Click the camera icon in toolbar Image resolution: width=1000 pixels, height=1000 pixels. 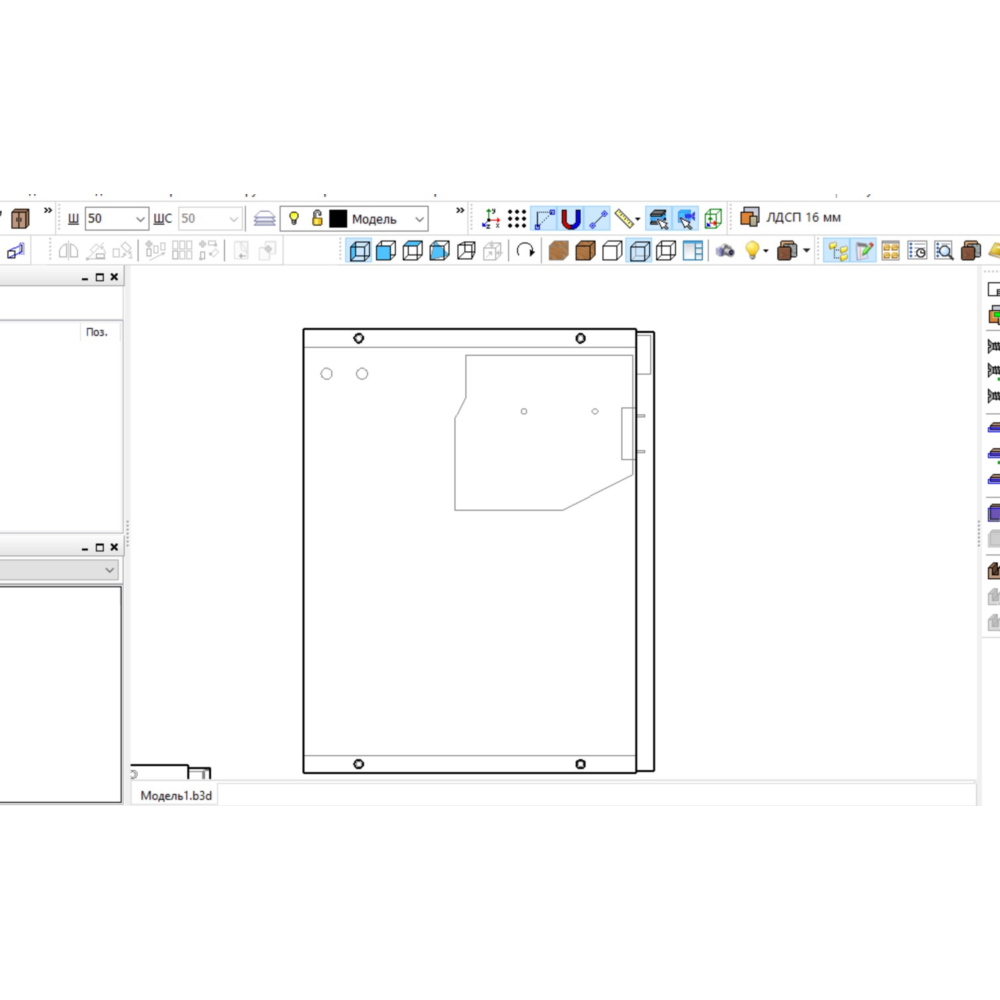click(x=725, y=251)
